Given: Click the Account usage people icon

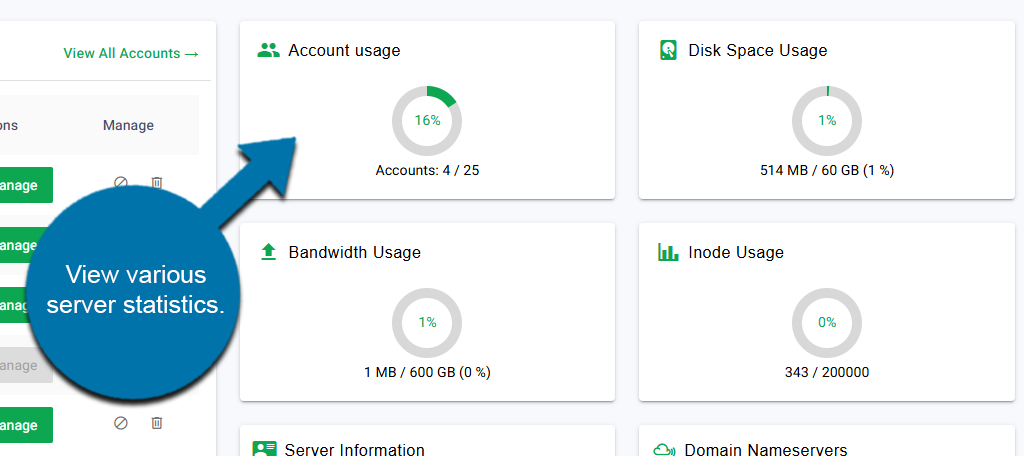Looking at the screenshot, I should (x=268, y=50).
